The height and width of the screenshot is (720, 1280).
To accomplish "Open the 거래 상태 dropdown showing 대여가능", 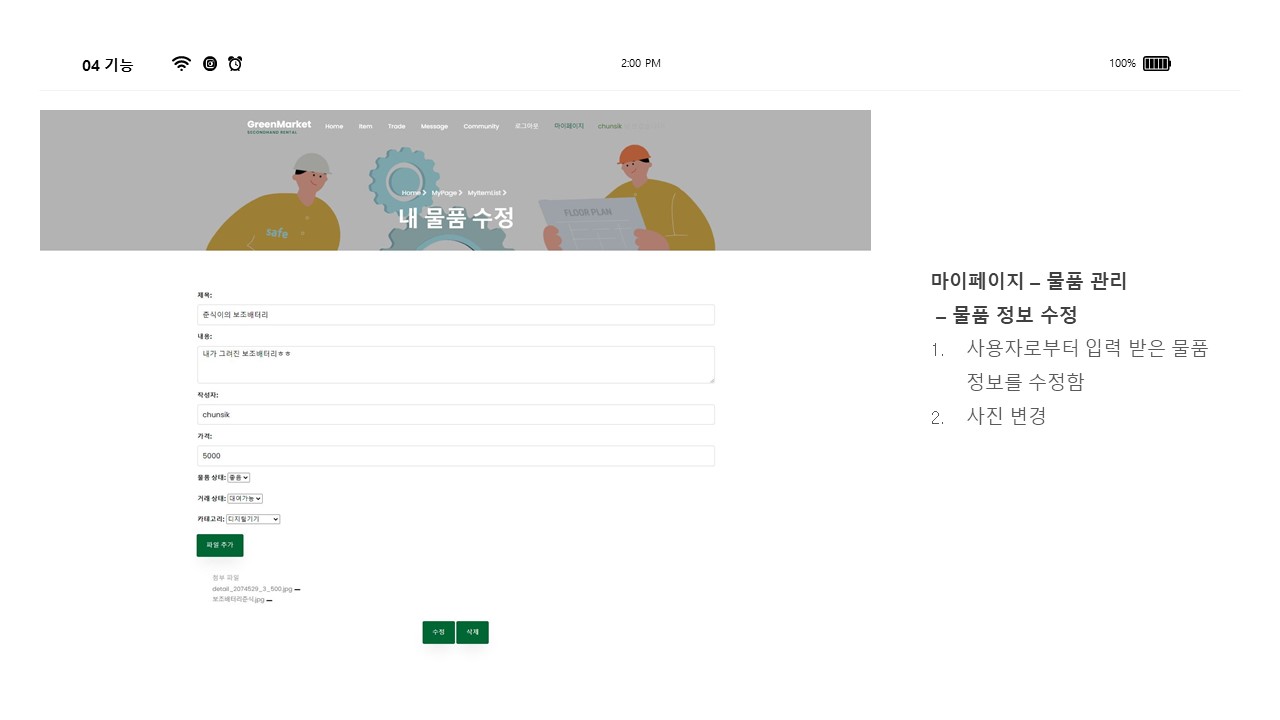I will (x=245, y=498).
